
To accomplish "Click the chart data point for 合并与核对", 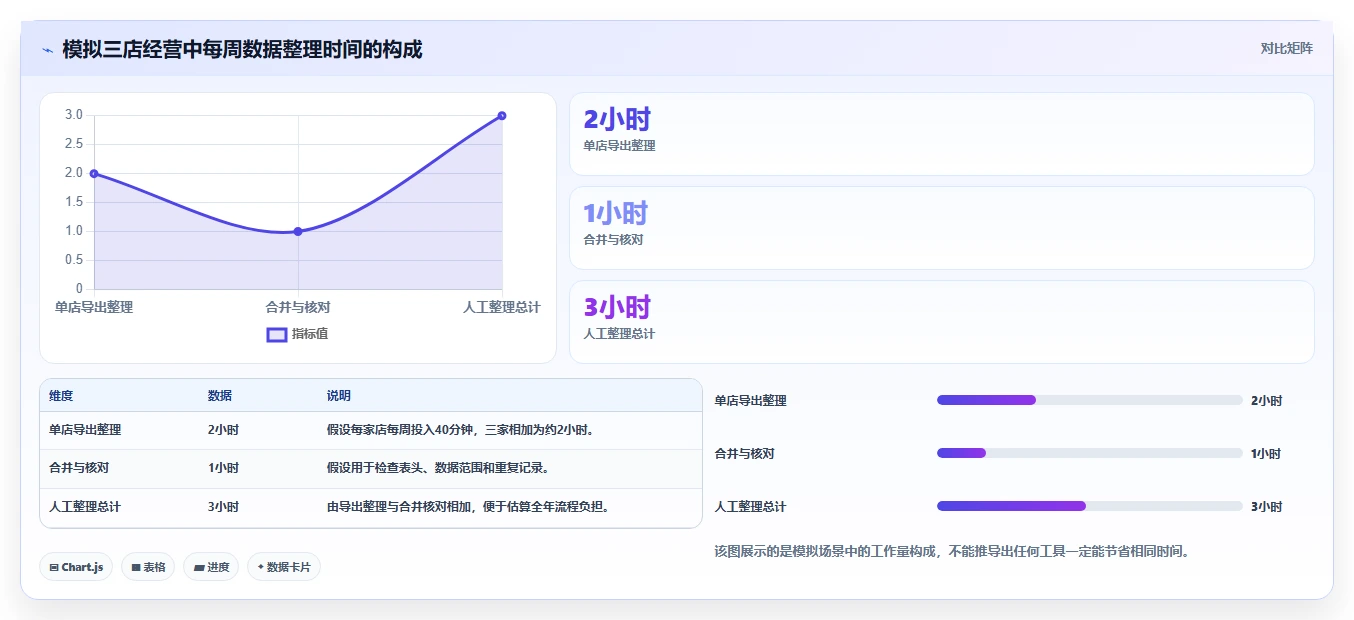I will coord(298,231).
